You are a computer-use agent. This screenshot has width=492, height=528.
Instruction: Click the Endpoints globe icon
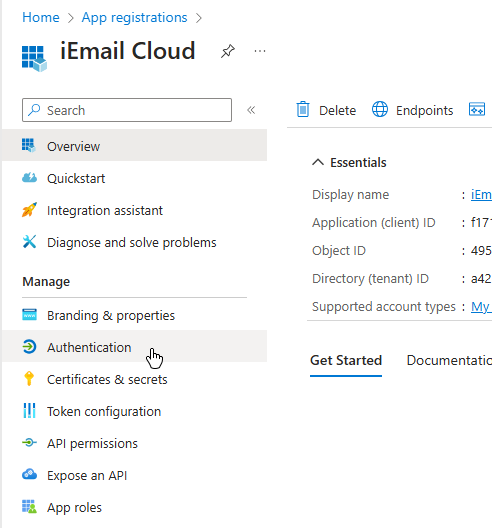[380, 109]
